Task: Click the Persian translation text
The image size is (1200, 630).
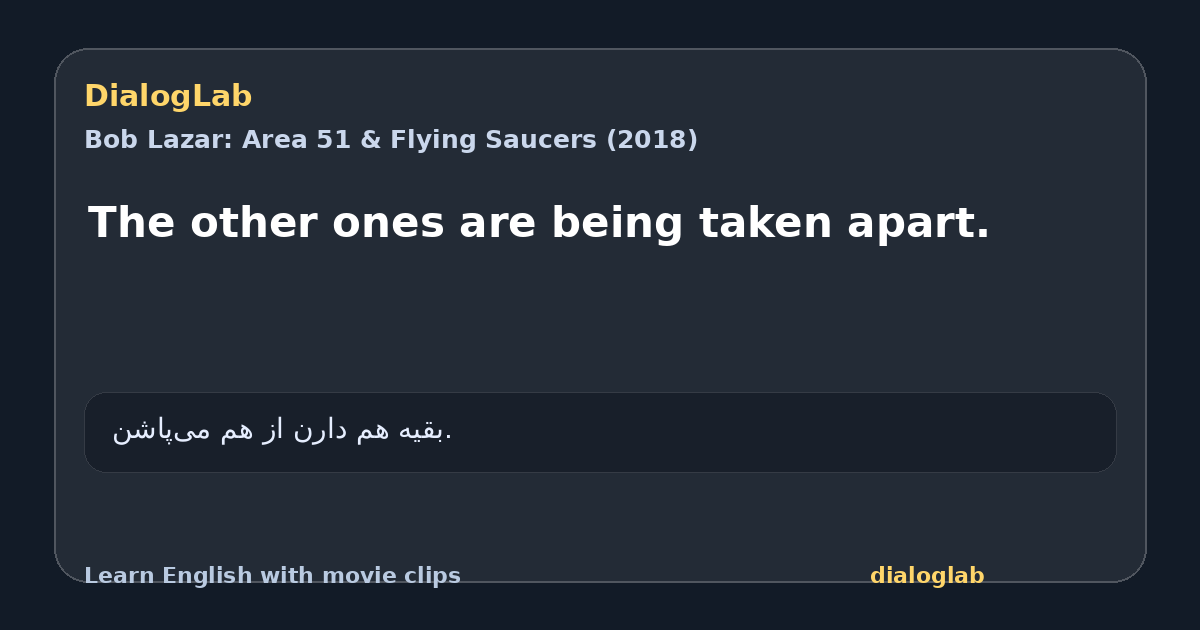Action: point(282,430)
